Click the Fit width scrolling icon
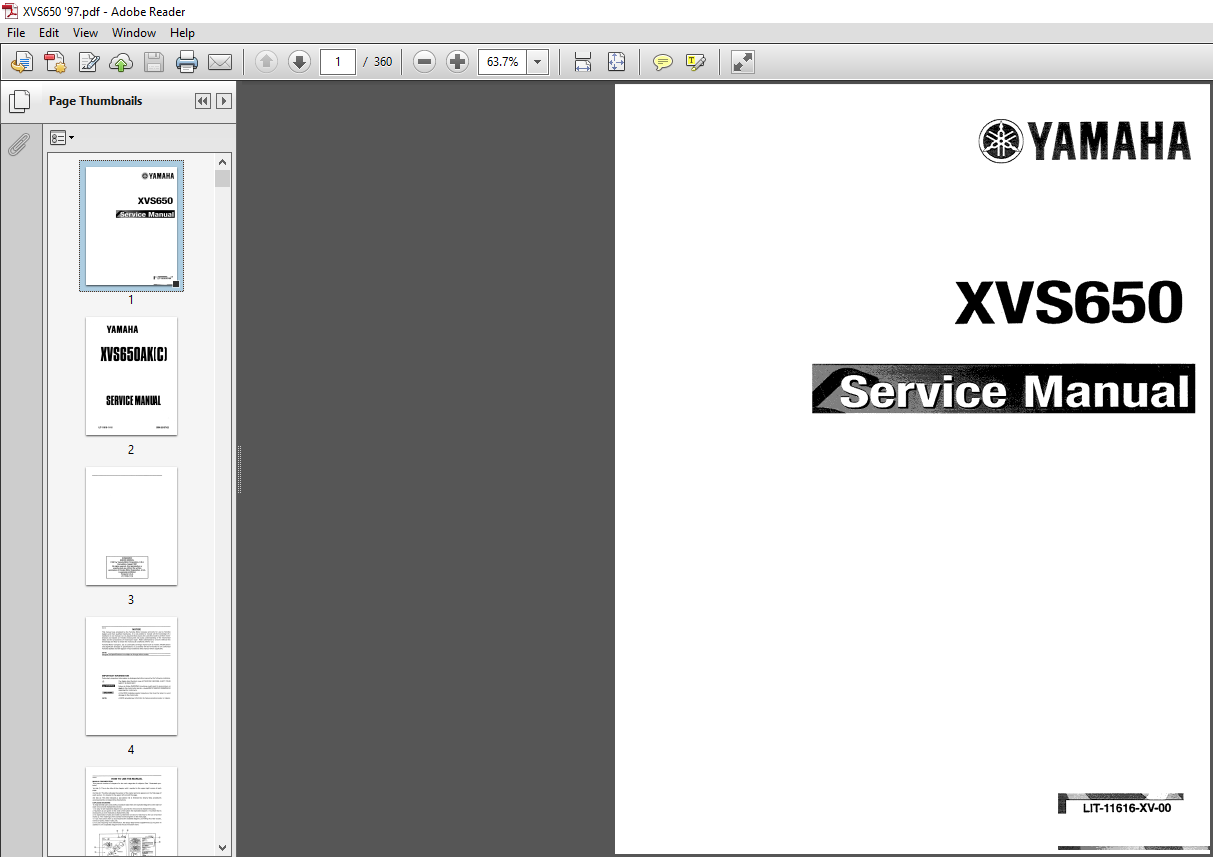This screenshot has height=857, width=1213. (x=583, y=62)
